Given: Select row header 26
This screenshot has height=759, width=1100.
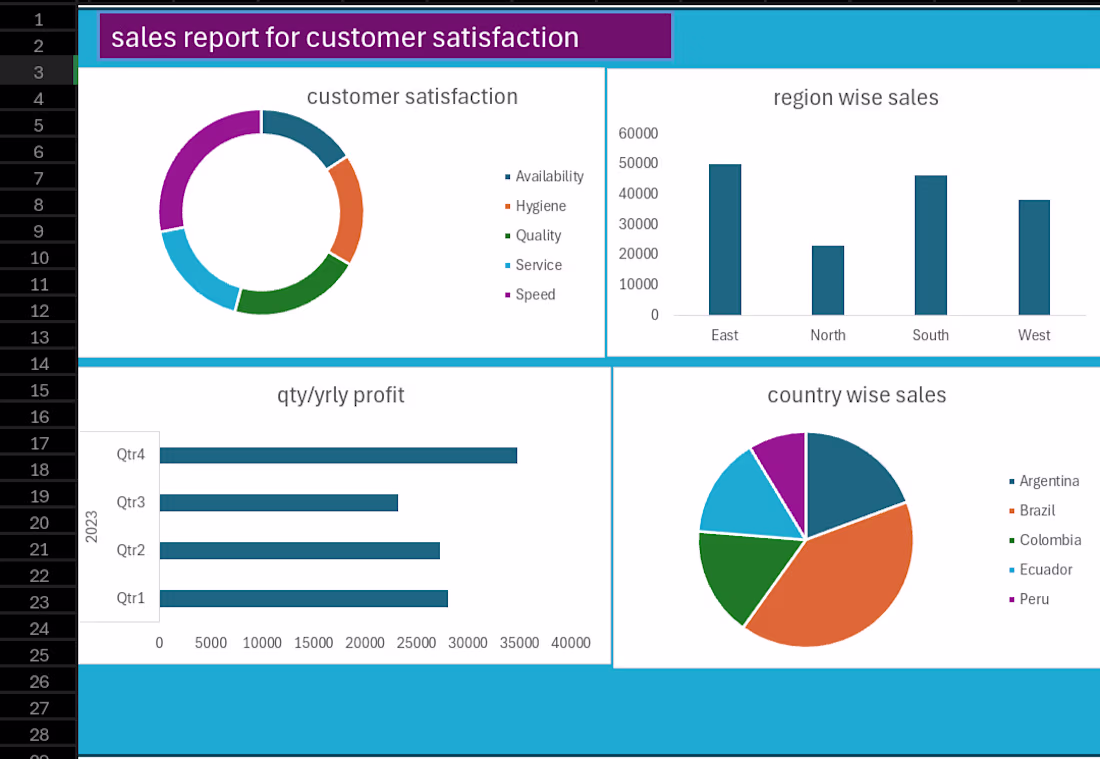Looking at the screenshot, I should pyautogui.click(x=38, y=682).
